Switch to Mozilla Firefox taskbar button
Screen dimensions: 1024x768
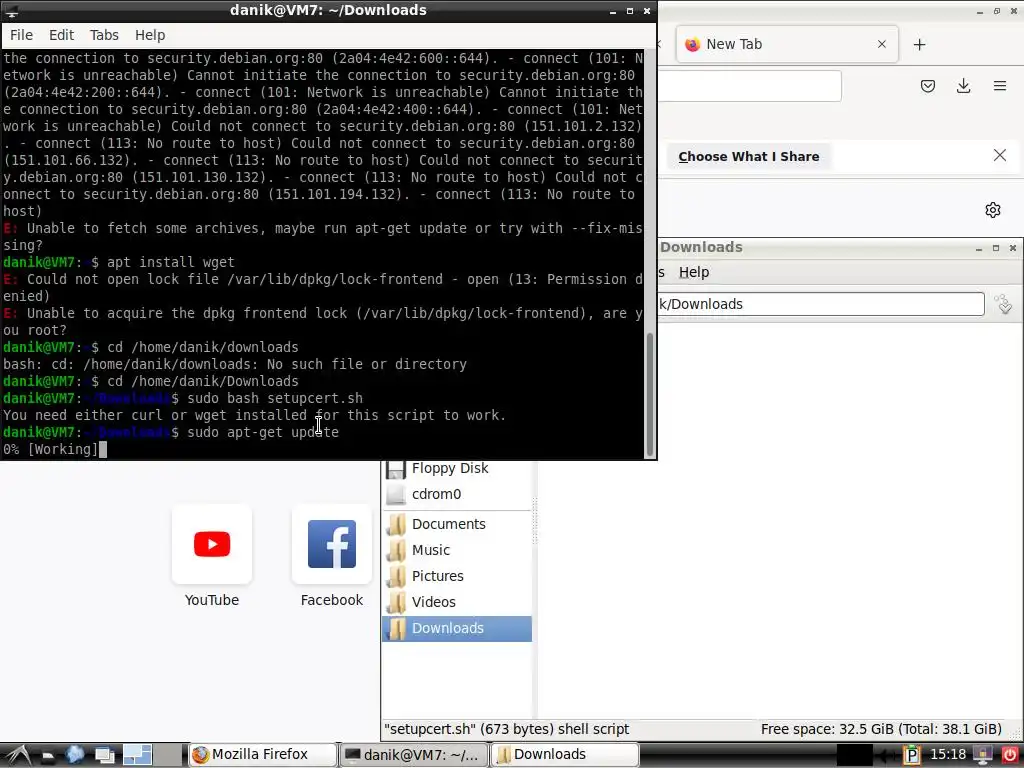coord(263,755)
